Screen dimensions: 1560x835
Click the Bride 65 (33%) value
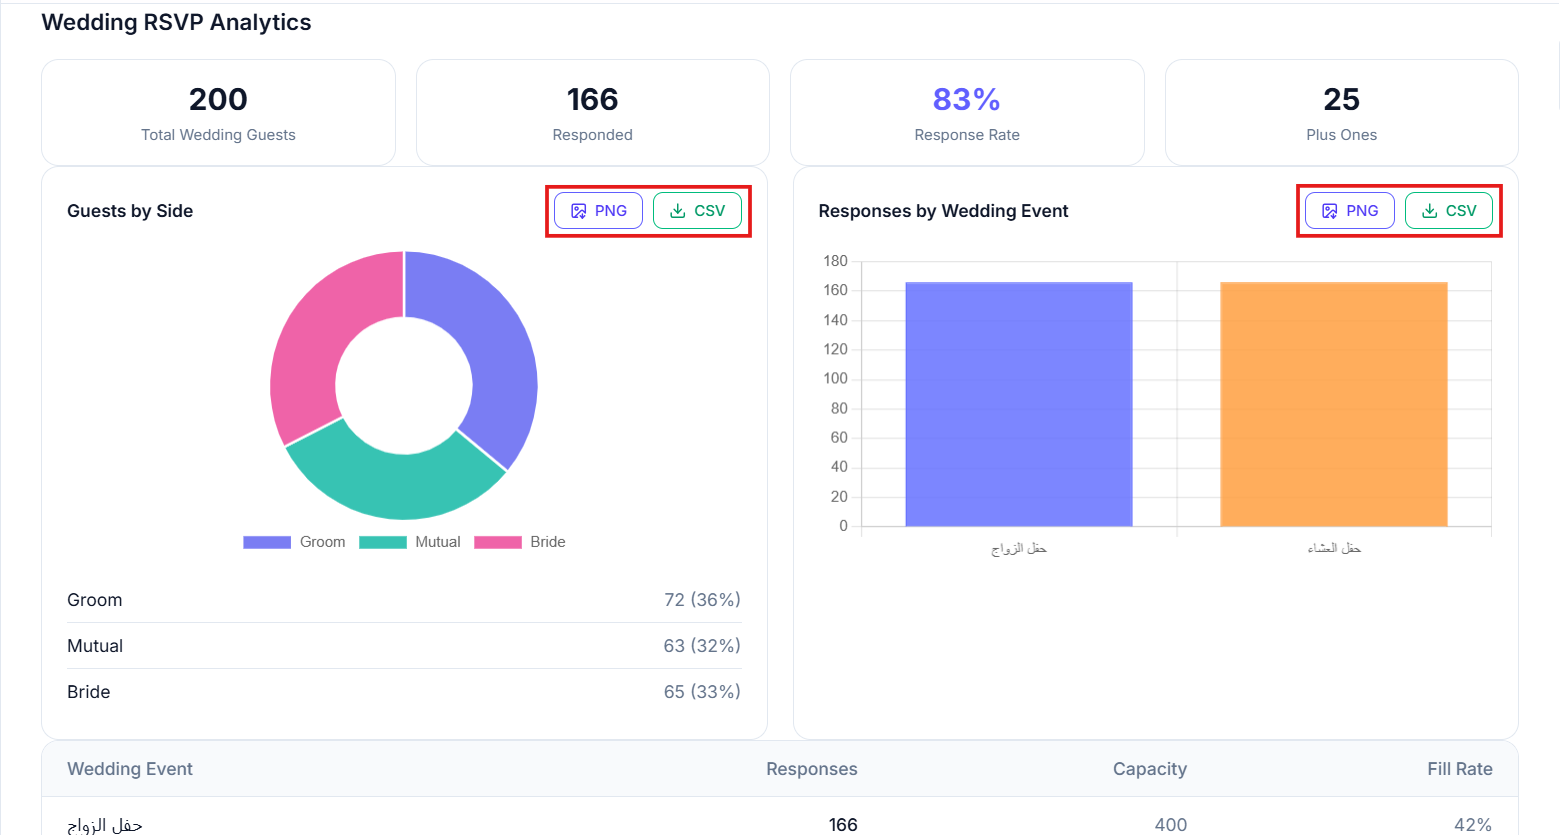[x=702, y=692]
